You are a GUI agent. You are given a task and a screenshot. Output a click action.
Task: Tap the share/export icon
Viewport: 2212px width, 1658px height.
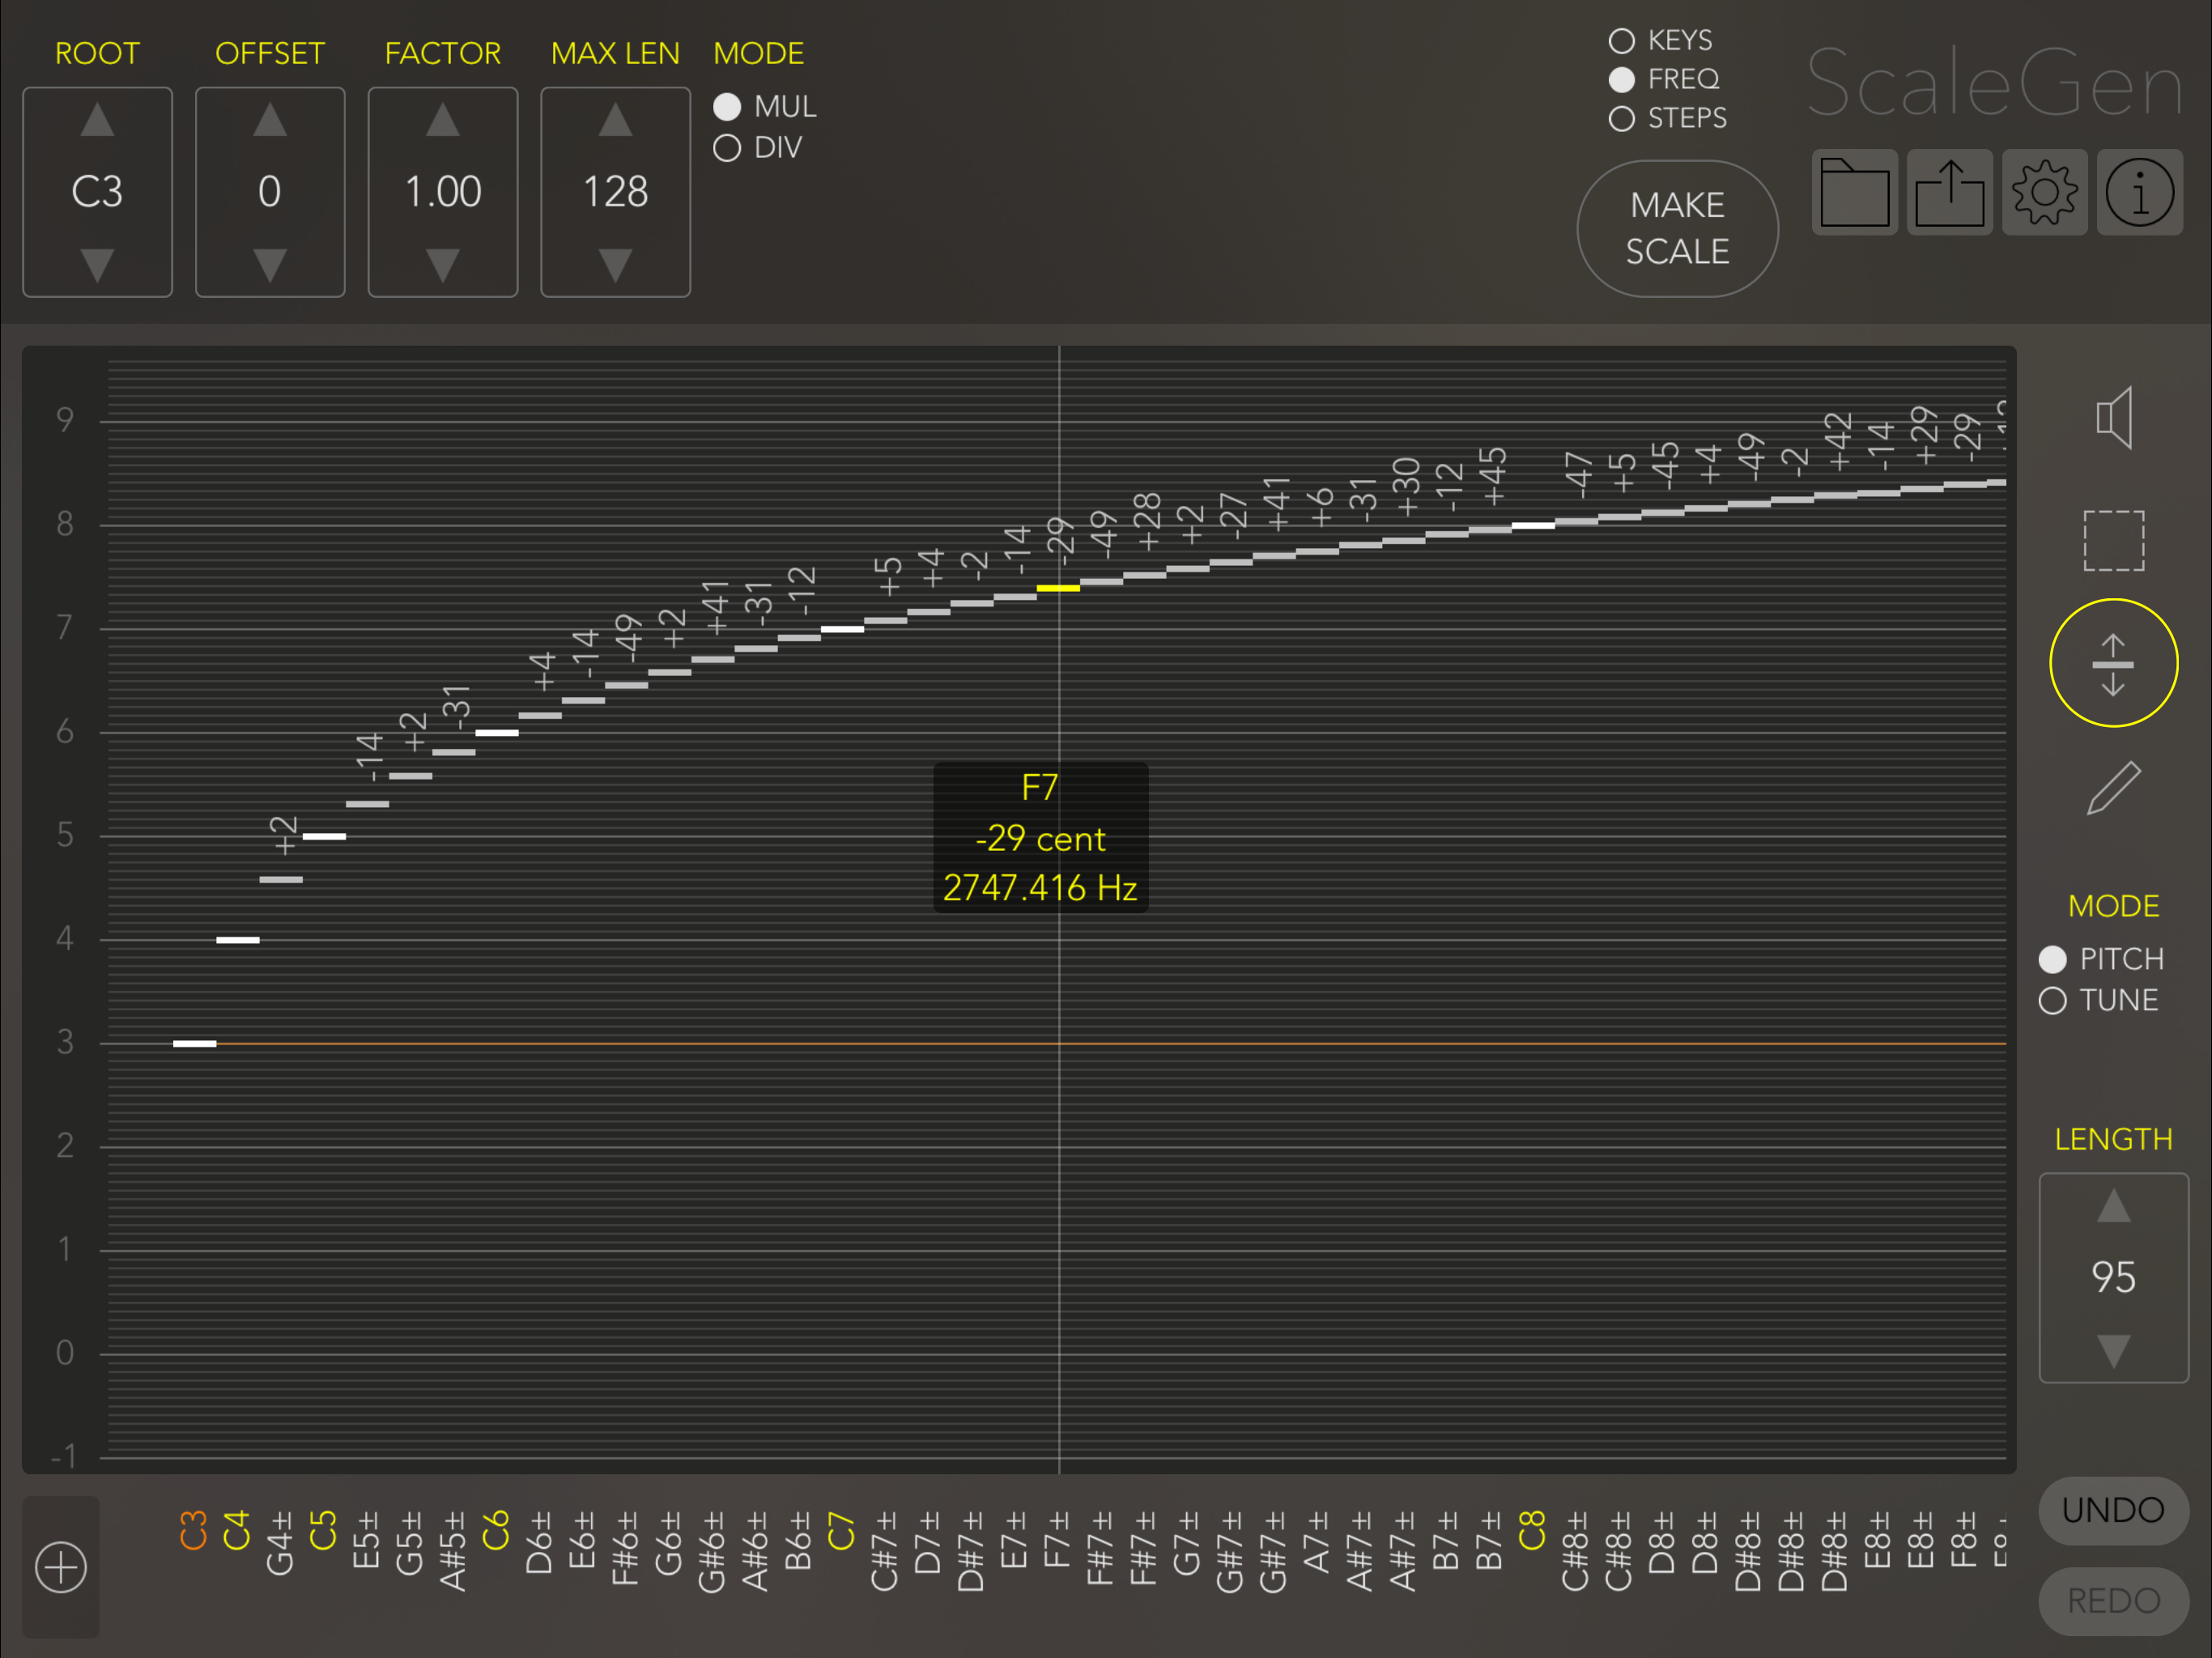point(1949,192)
